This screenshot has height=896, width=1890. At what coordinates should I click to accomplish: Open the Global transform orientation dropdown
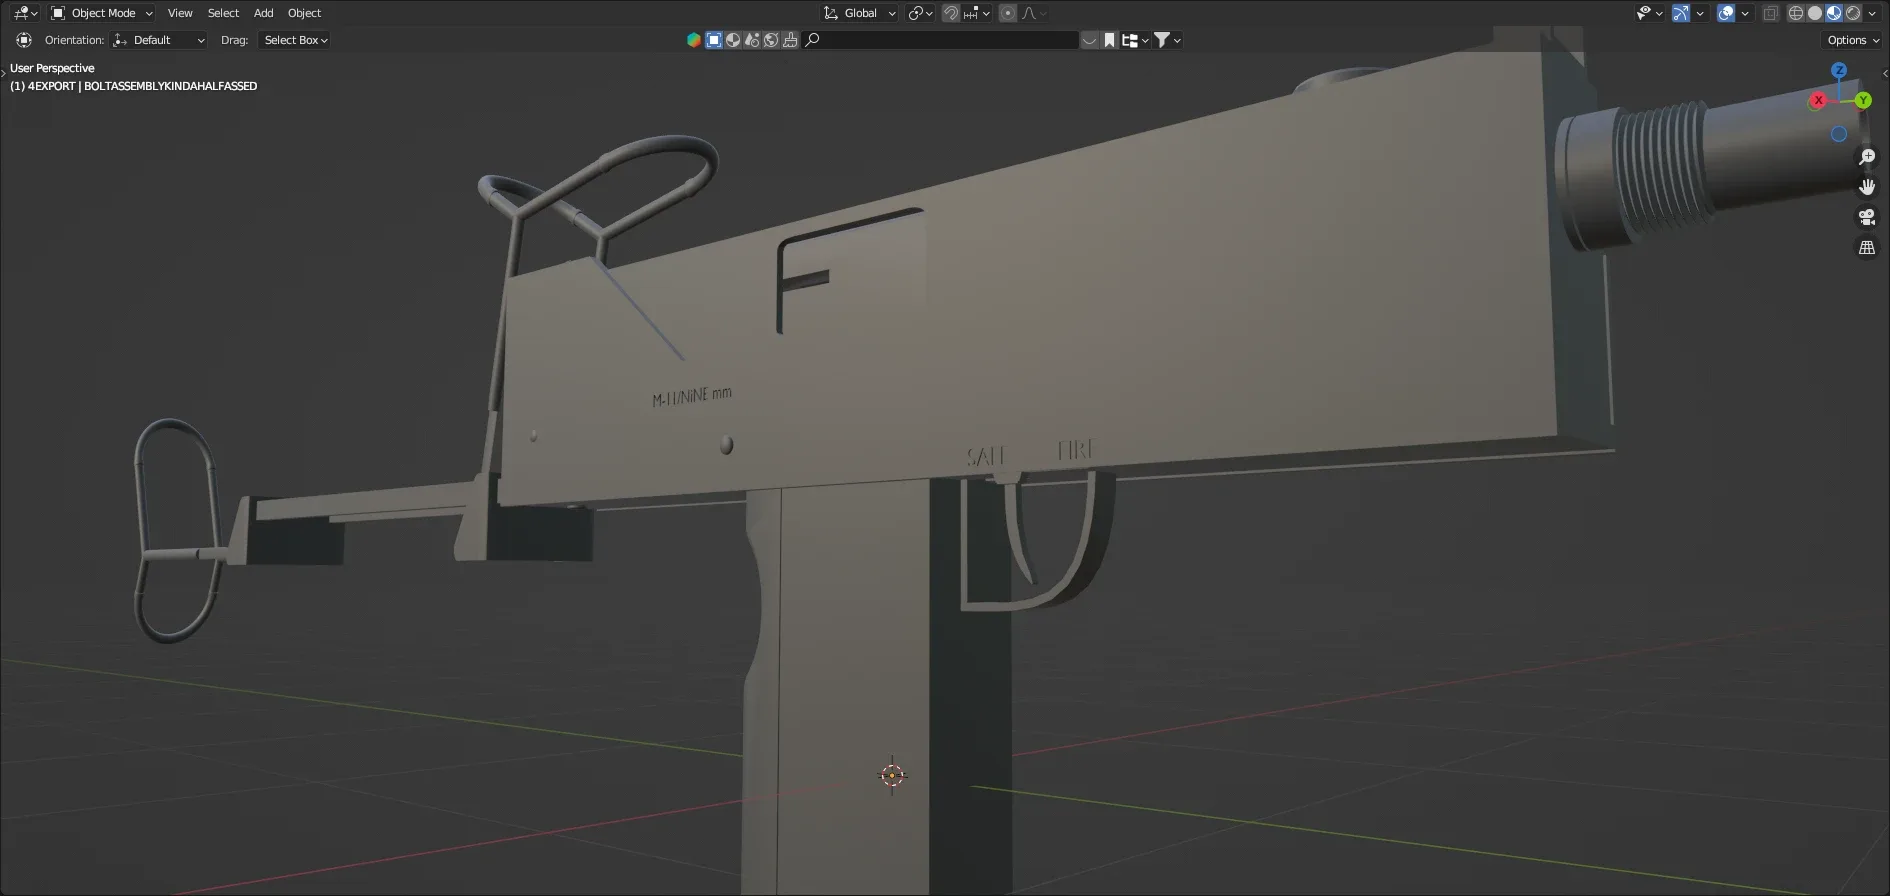[859, 13]
